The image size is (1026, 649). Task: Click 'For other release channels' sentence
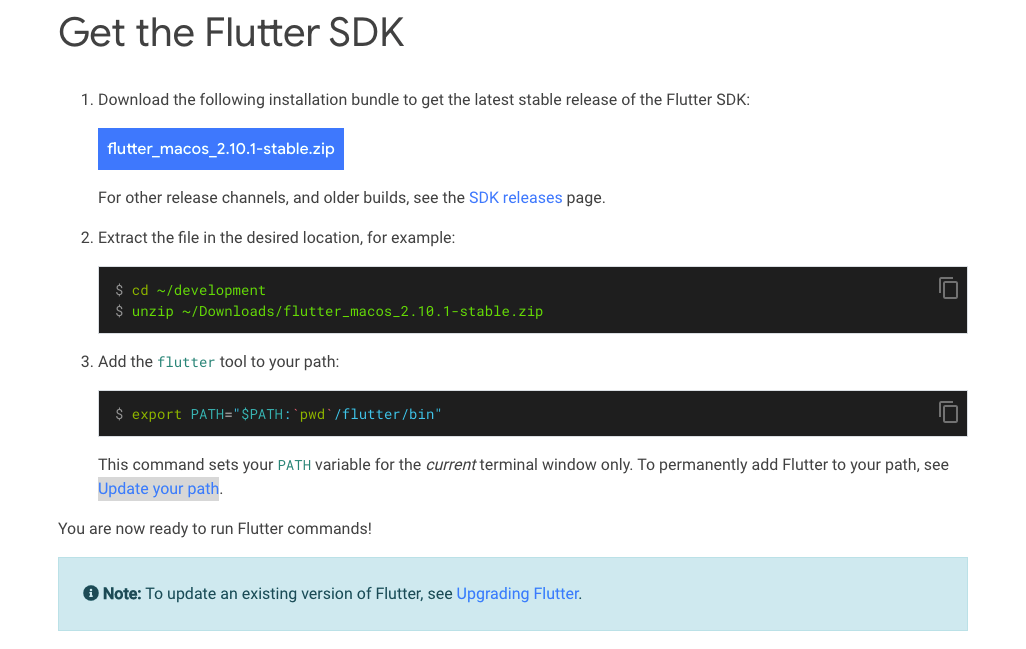pyautogui.click(x=351, y=198)
